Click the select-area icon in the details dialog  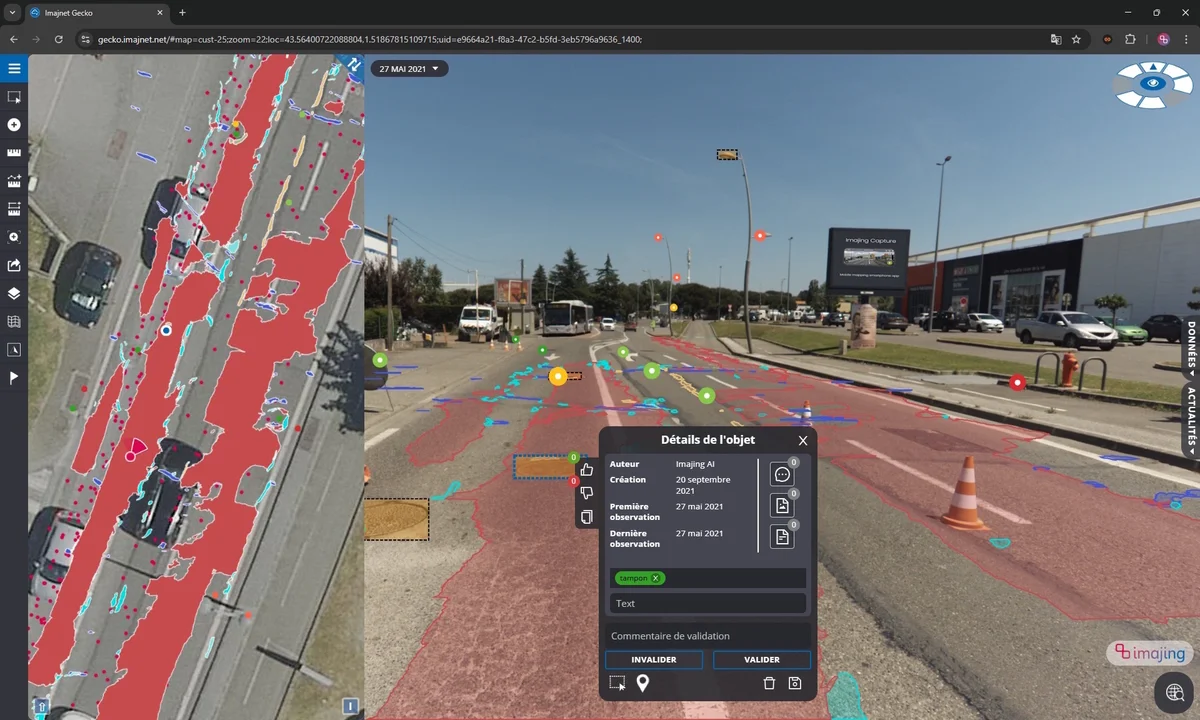617,683
